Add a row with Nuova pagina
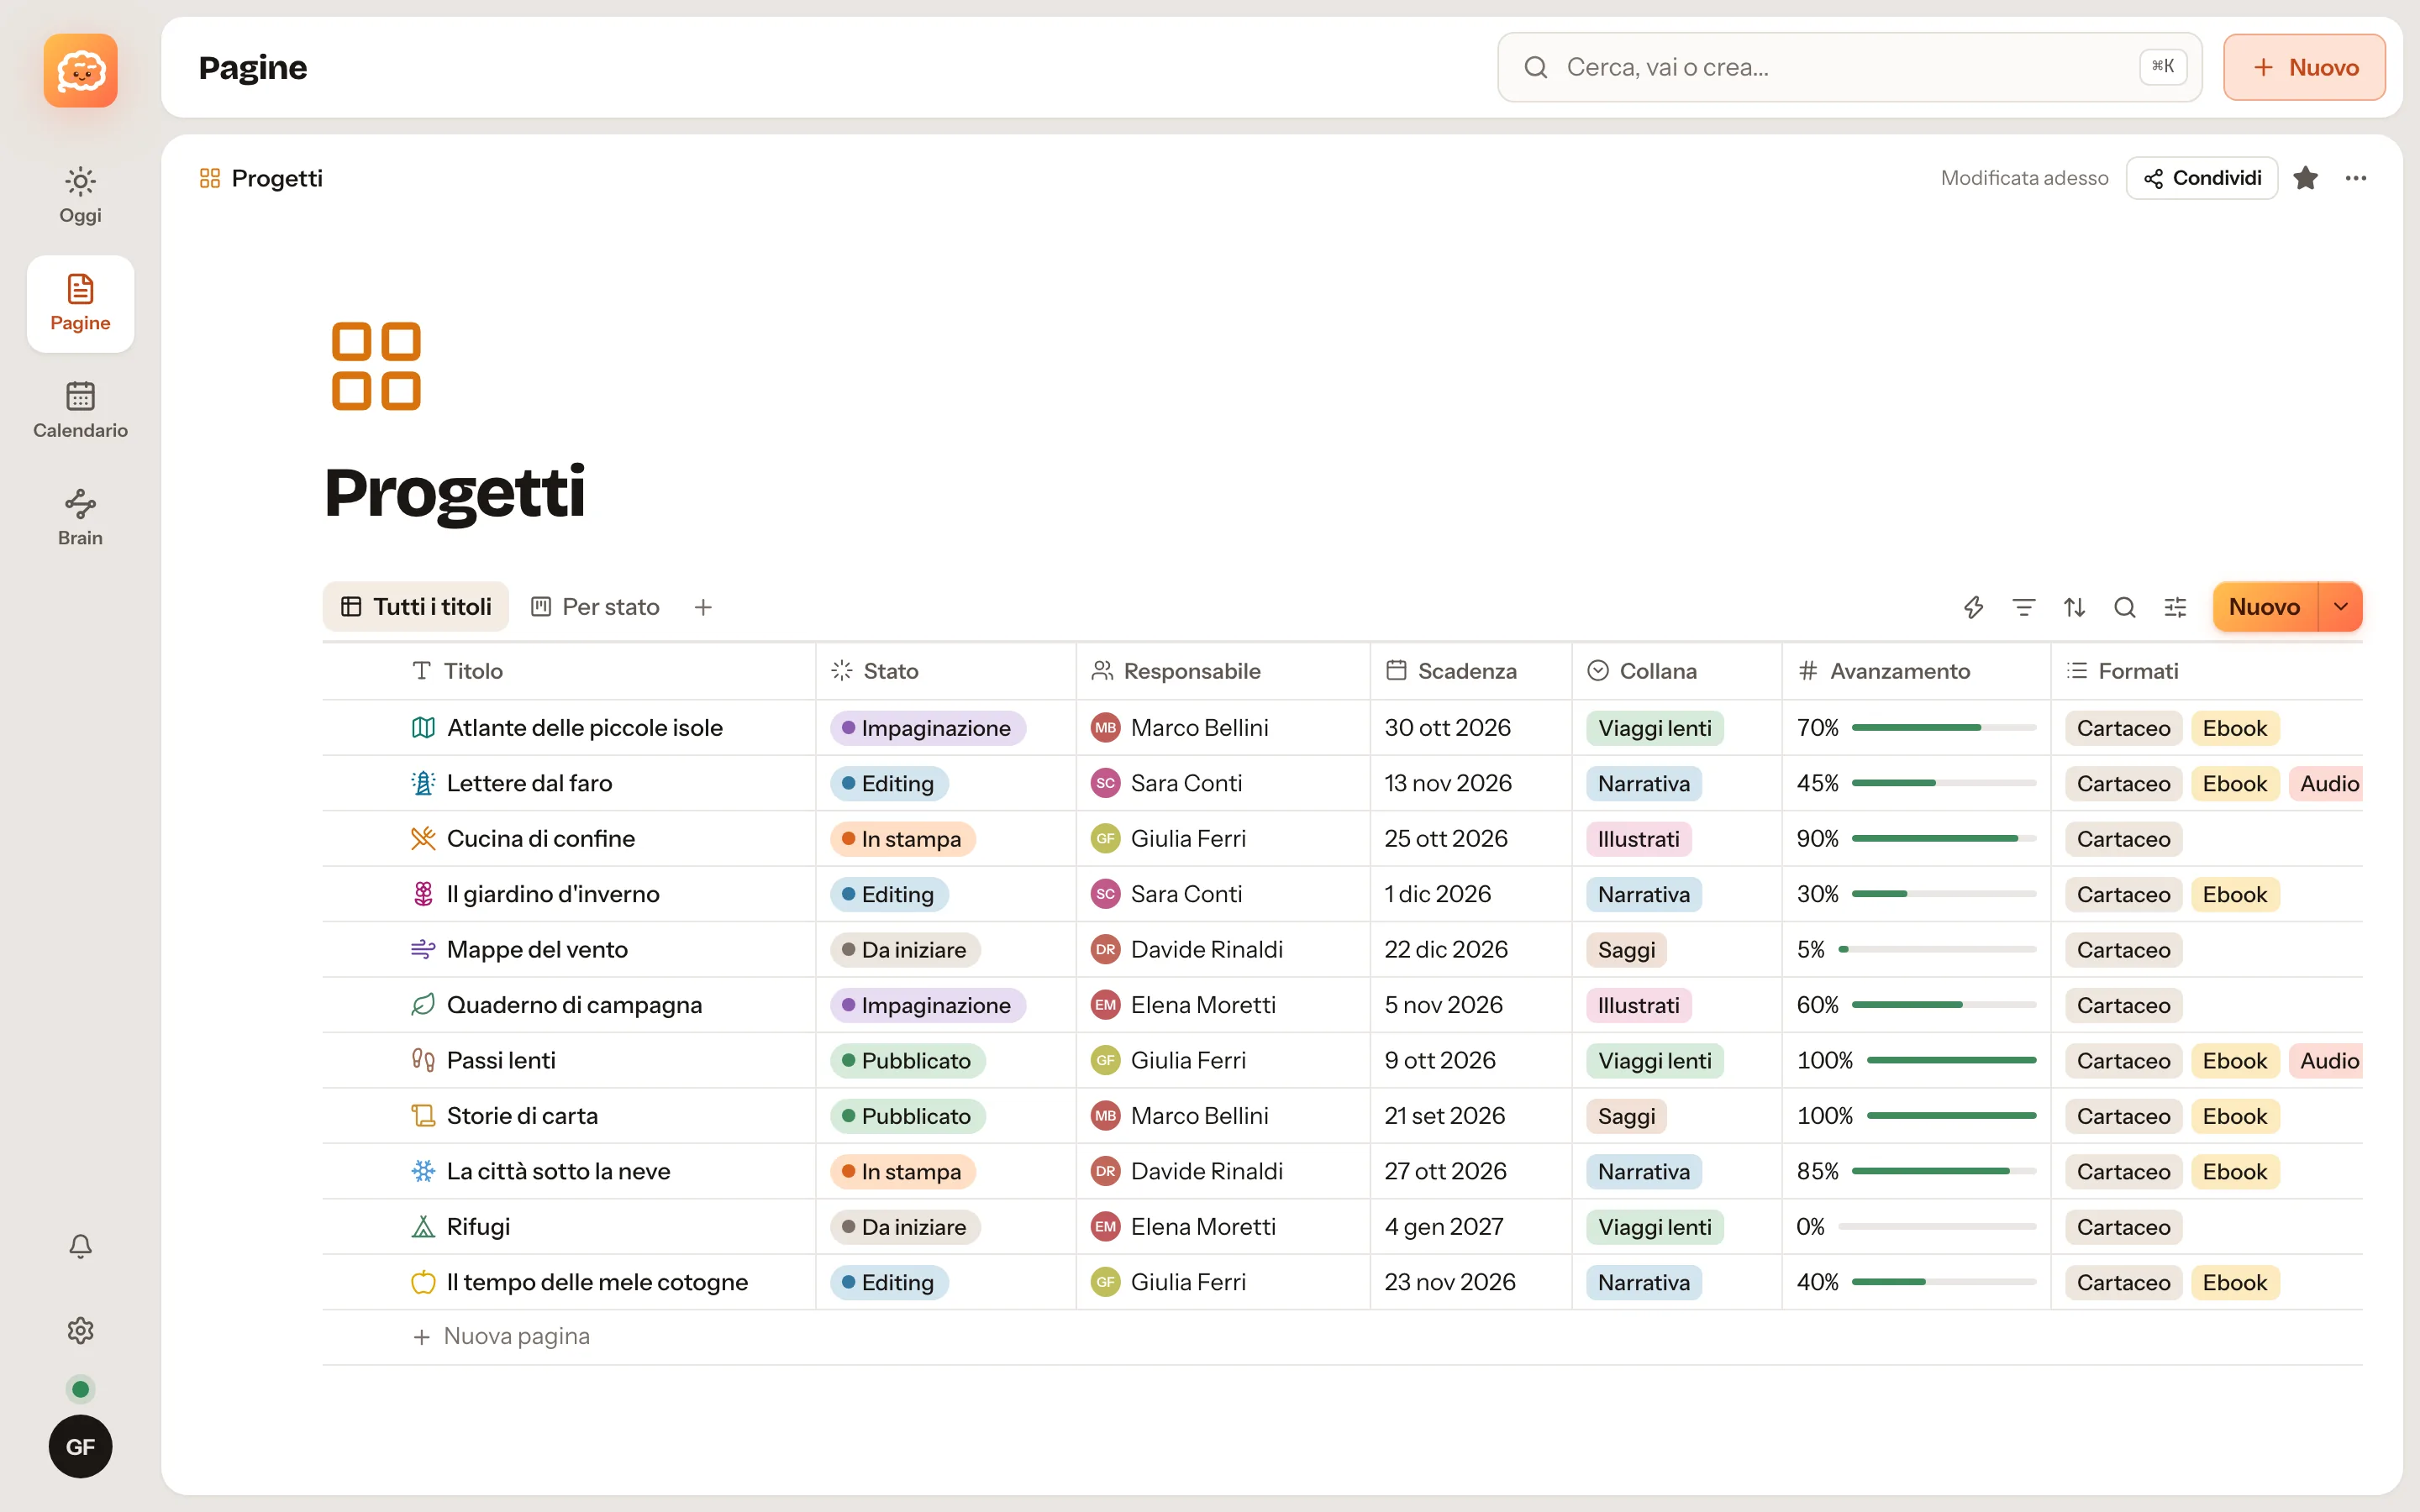 501,1336
